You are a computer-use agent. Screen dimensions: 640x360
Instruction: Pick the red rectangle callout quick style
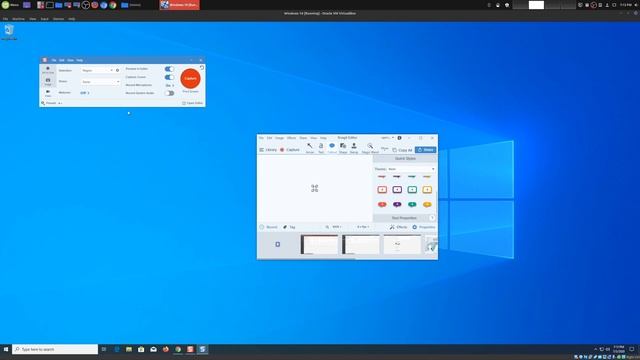click(x=382, y=189)
